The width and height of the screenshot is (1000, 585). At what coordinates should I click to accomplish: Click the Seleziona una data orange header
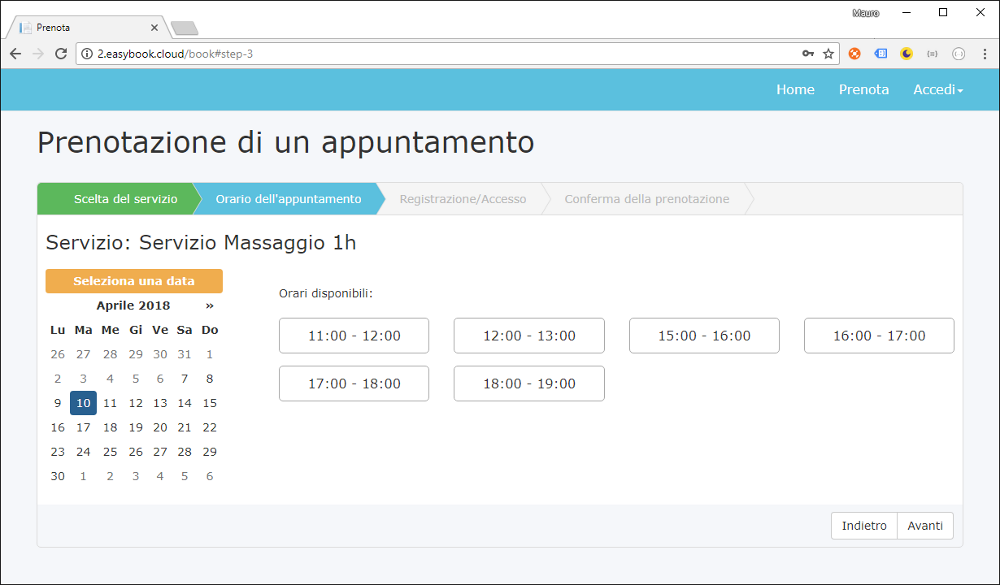133,281
